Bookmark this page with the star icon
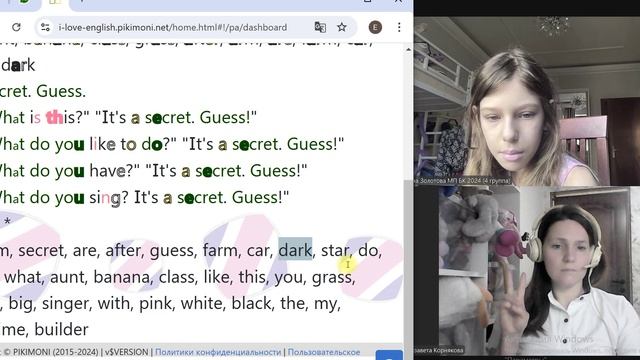Image resolution: width=640 pixels, height=360 pixels. 342,27
